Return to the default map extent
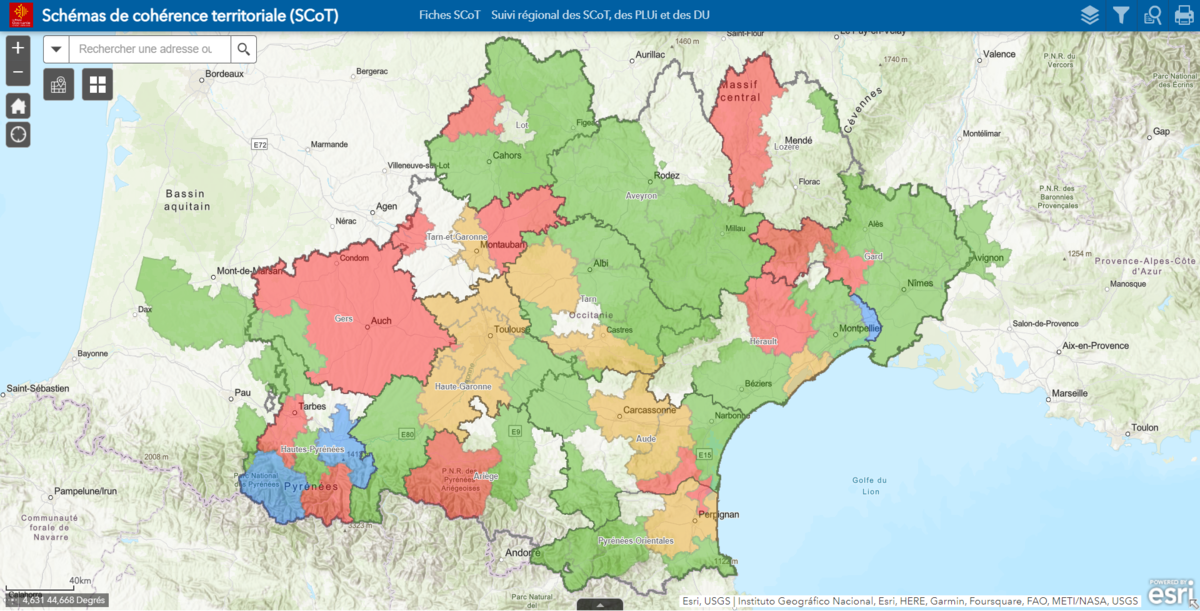Screen dimensions: 1200x611 (x=18, y=105)
